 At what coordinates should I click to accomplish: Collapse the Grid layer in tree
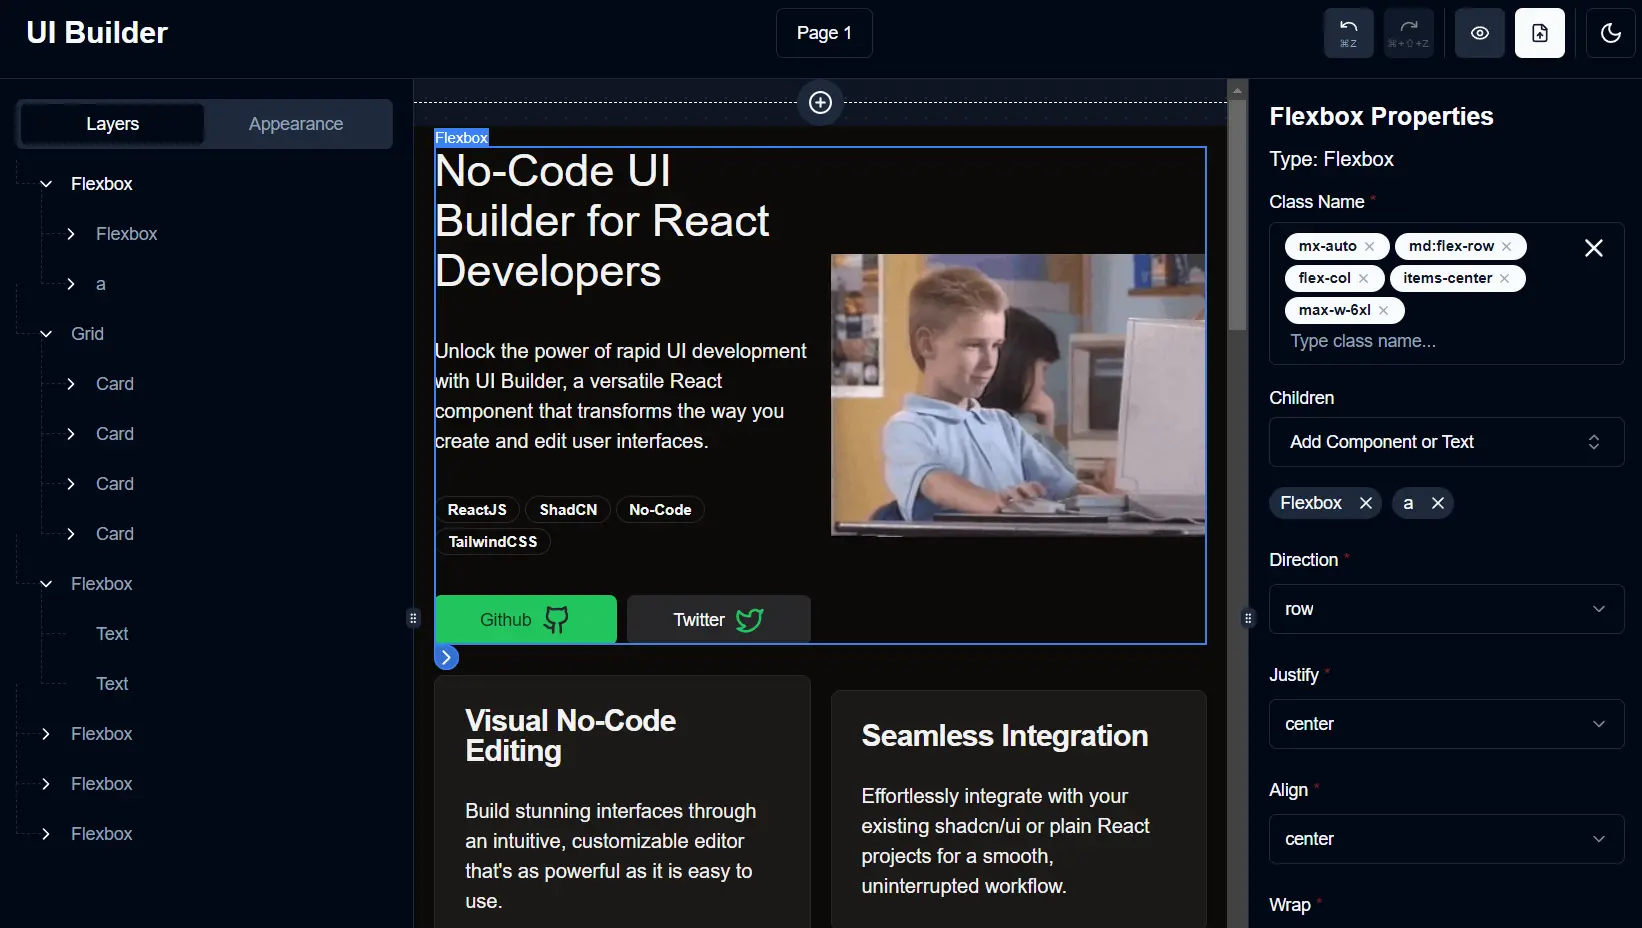[x=46, y=334]
